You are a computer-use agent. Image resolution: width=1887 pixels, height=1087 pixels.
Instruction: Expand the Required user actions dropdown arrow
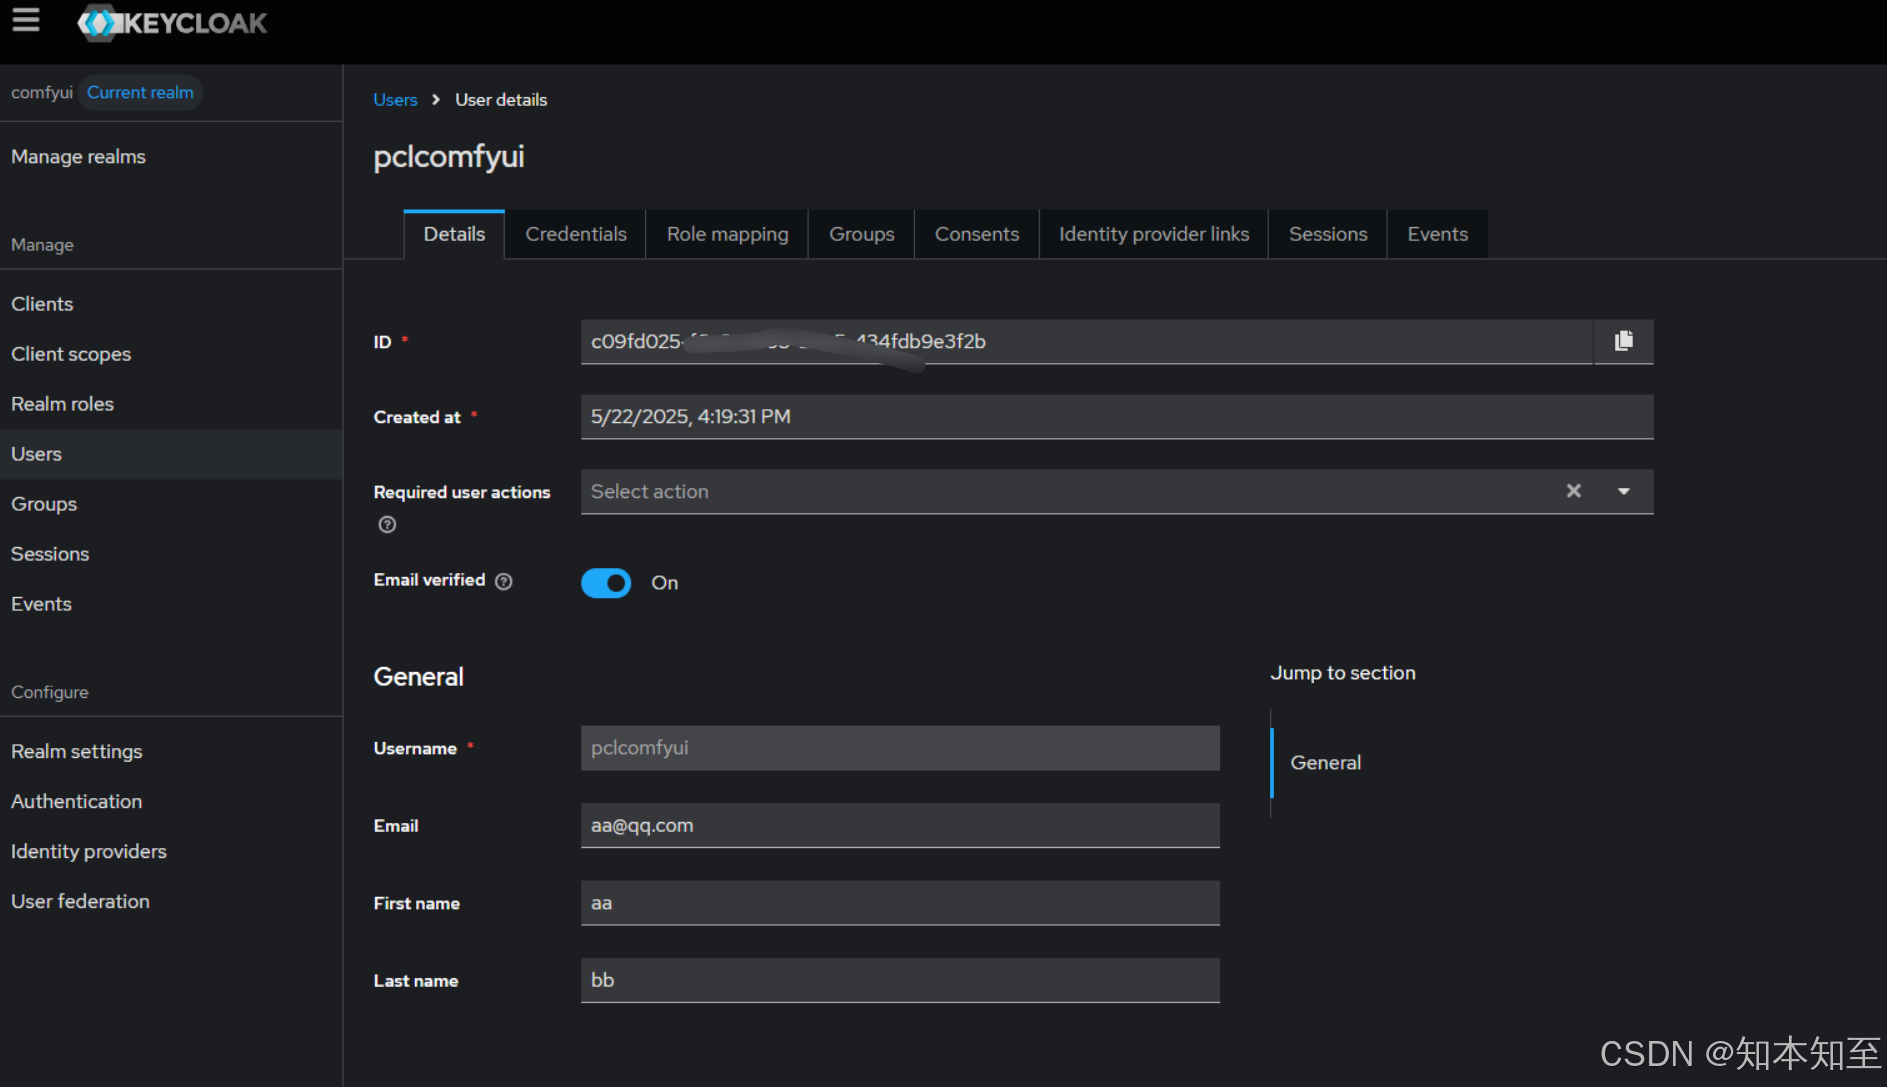(x=1623, y=491)
